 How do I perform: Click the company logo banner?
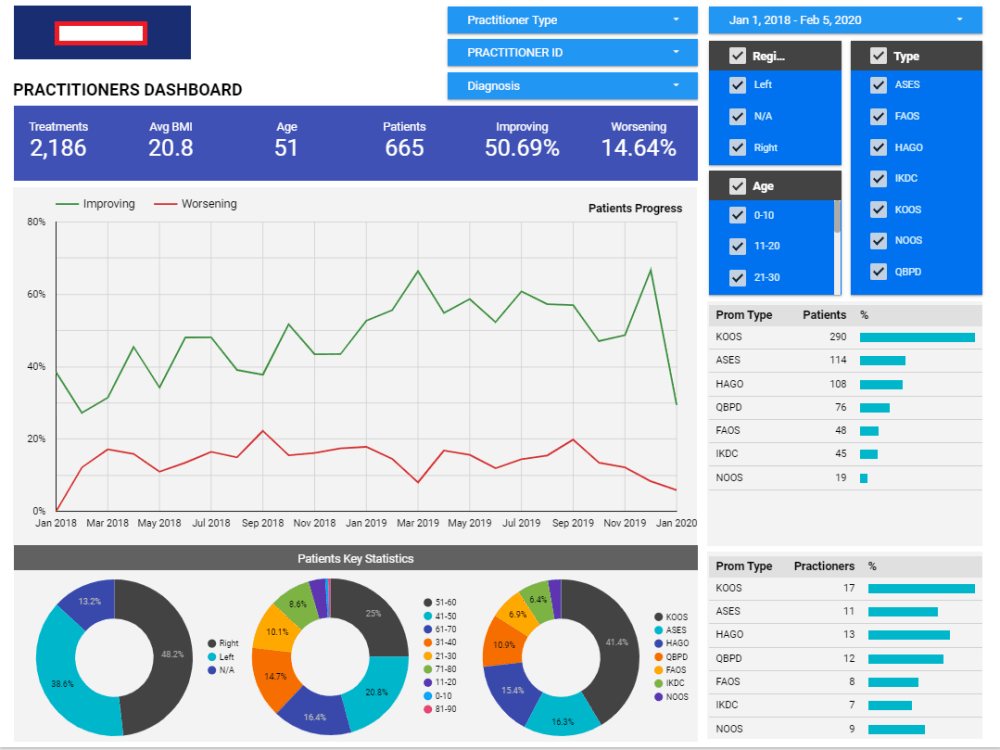tap(102, 33)
